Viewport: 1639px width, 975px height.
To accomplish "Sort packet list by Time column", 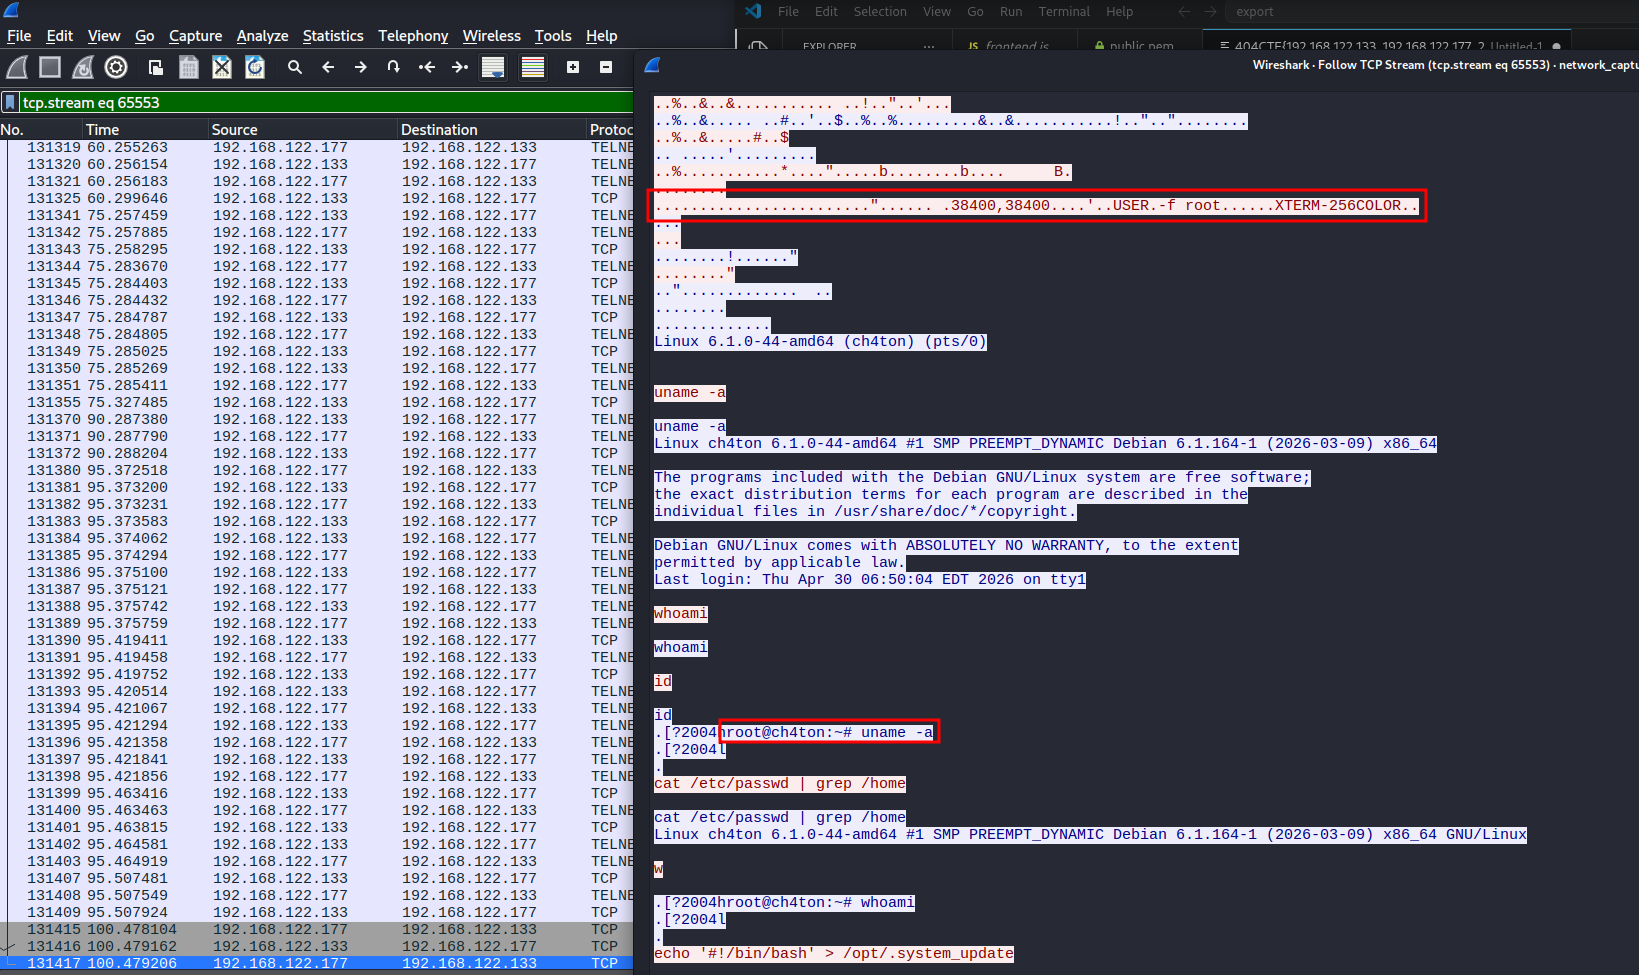I will point(145,130).
